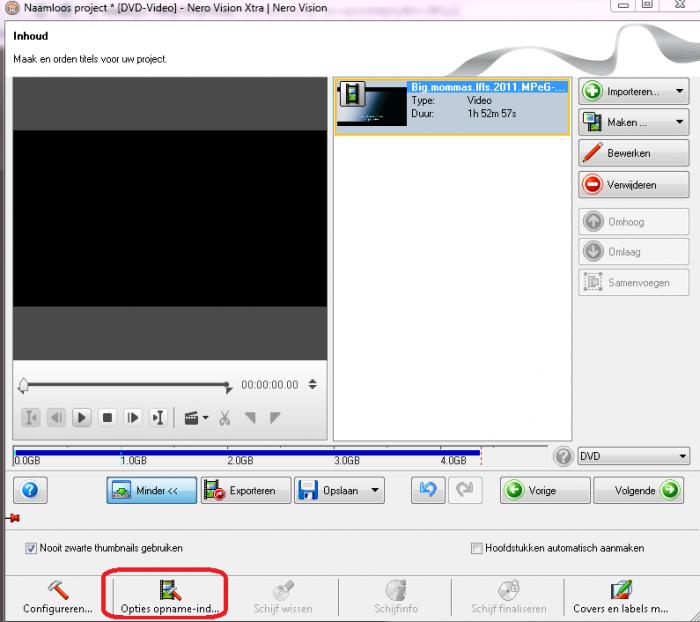Image resolution: width=700 pixels, height=622 pixels.
Task: Click the Omhoog move-up button
Action: pyautogui.click(x=633, y=221)
